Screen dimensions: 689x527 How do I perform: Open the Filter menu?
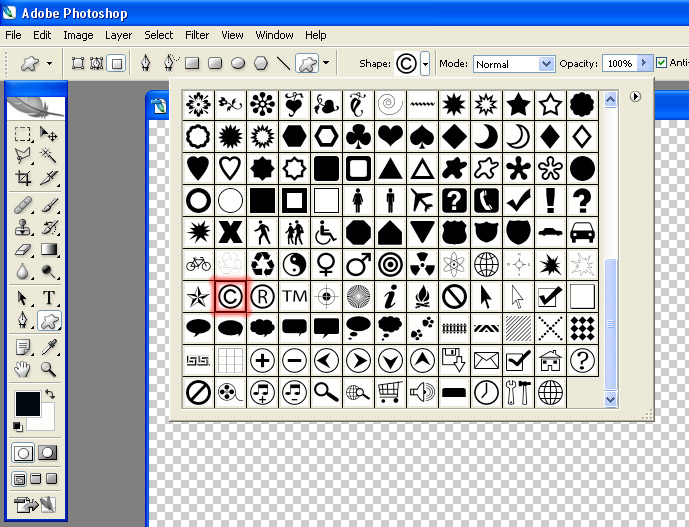tap(197, 35)
